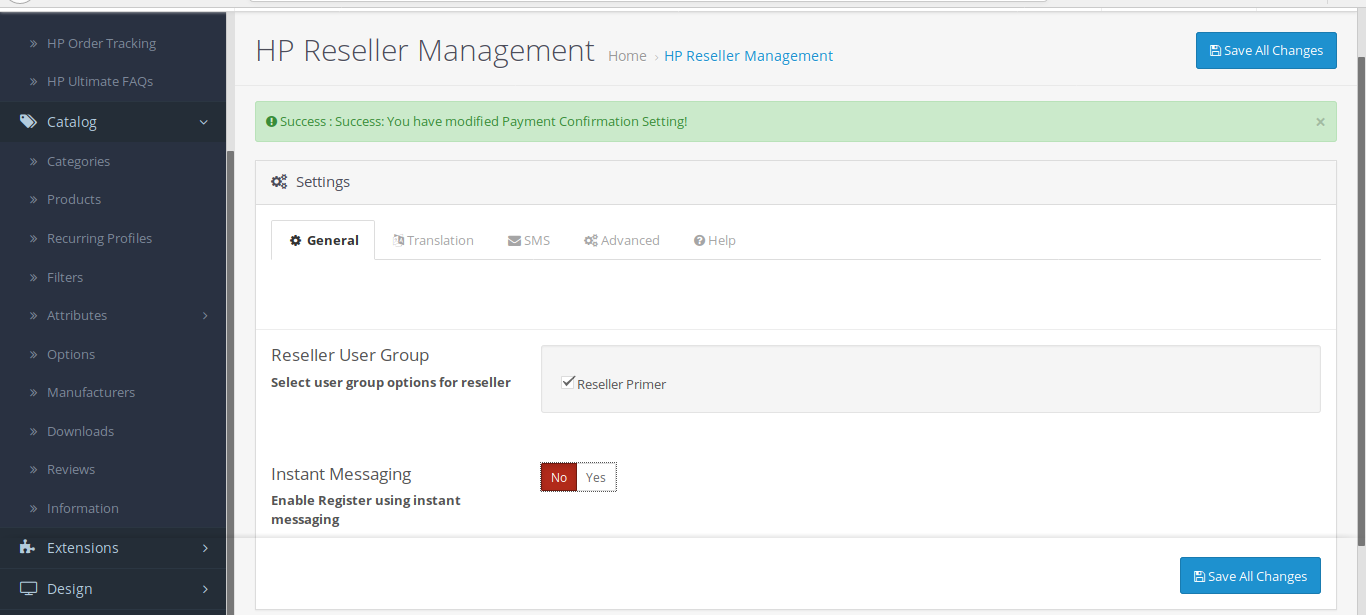1366x615 pixels.
Task: Switch to the Translation tab
Action: 433,241
